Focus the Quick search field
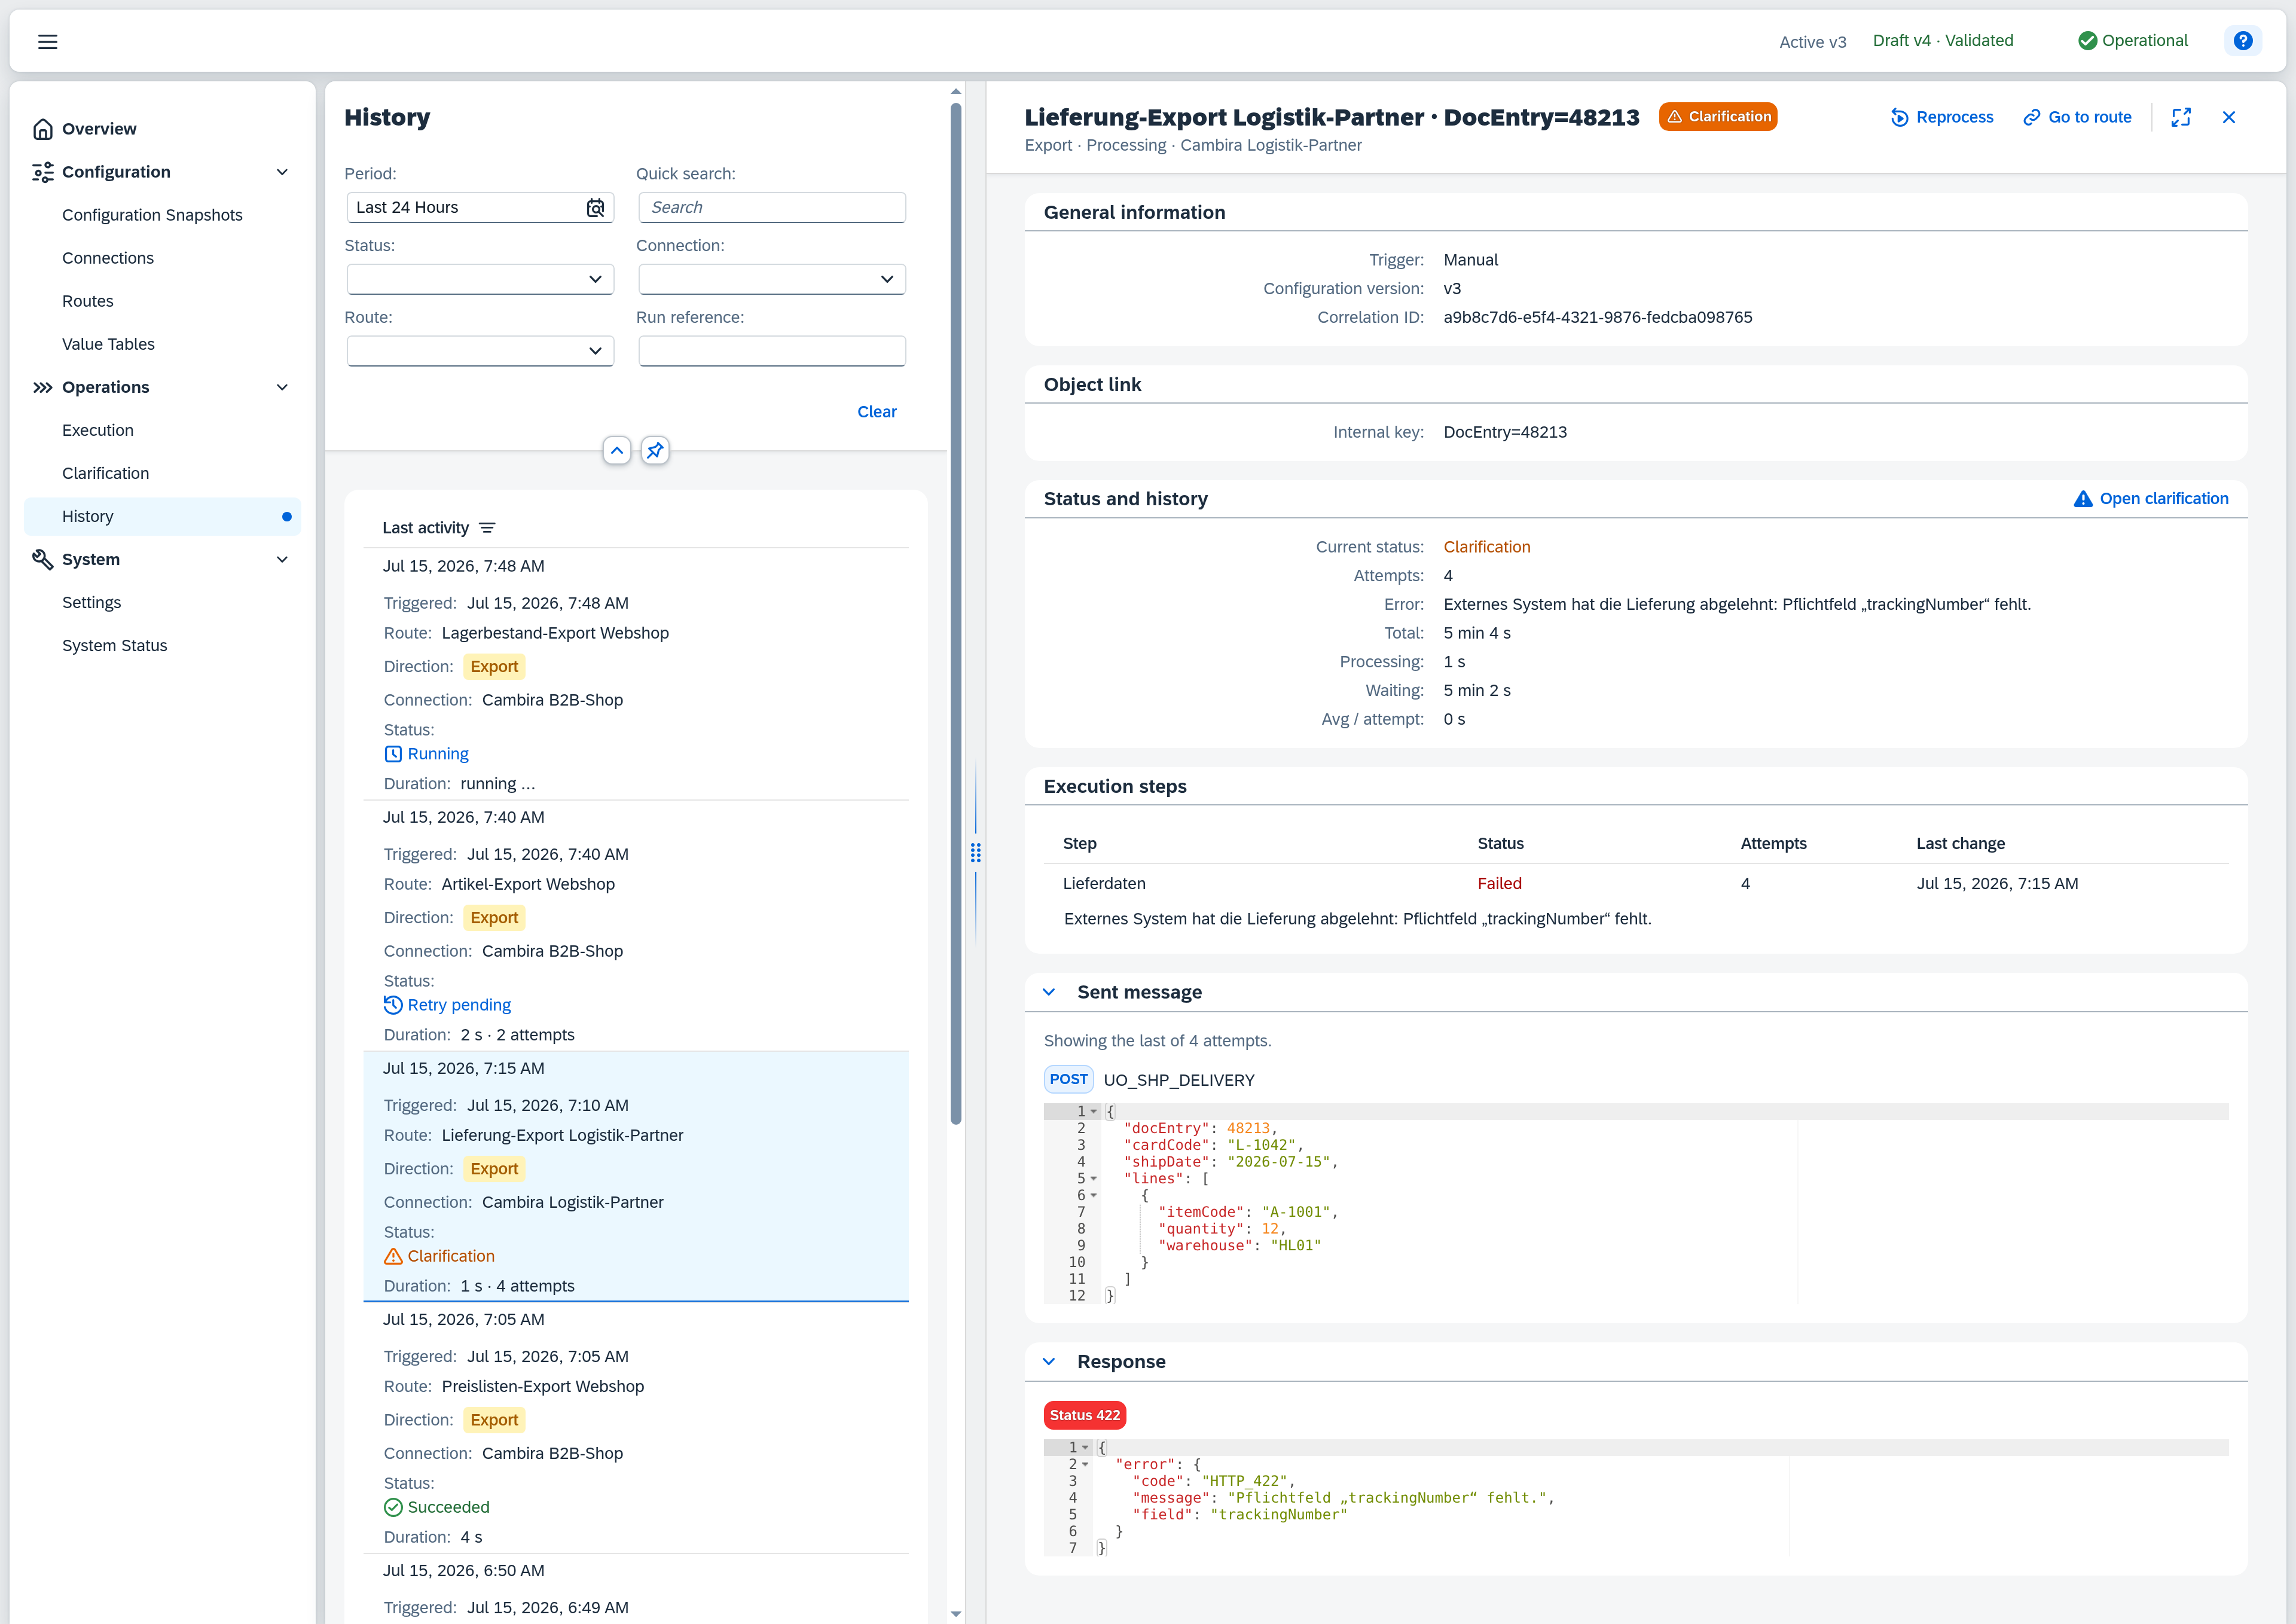This screenshot has height=1624, width=2296. (772, 207)
